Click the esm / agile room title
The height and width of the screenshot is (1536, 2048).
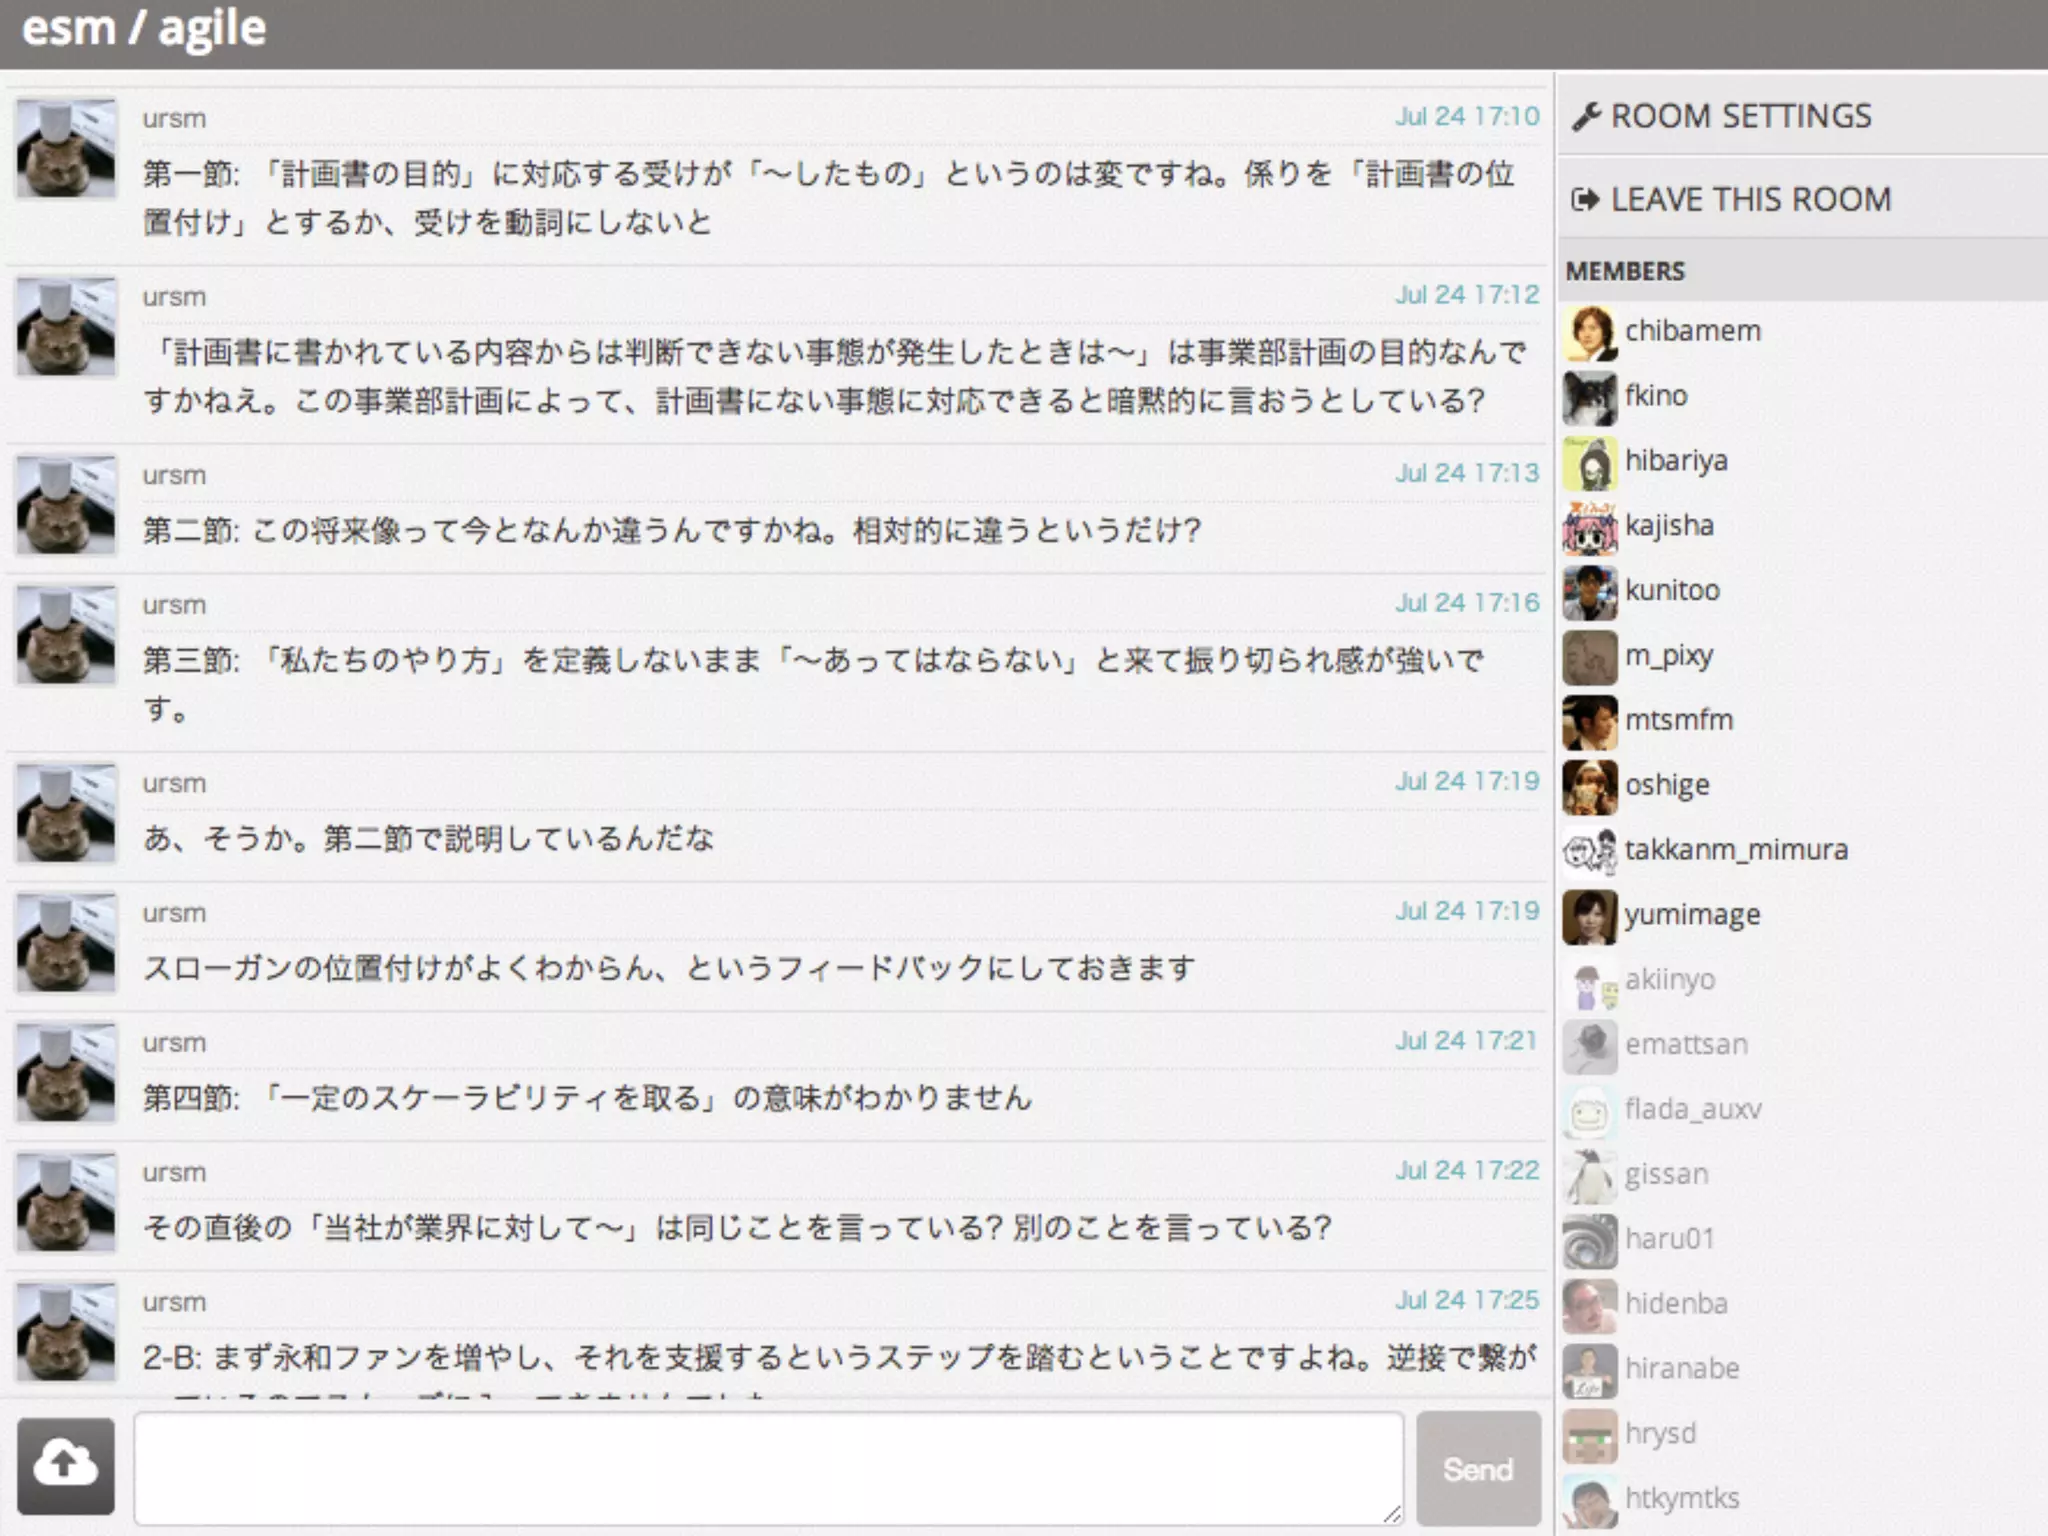(x=144, y=28)
